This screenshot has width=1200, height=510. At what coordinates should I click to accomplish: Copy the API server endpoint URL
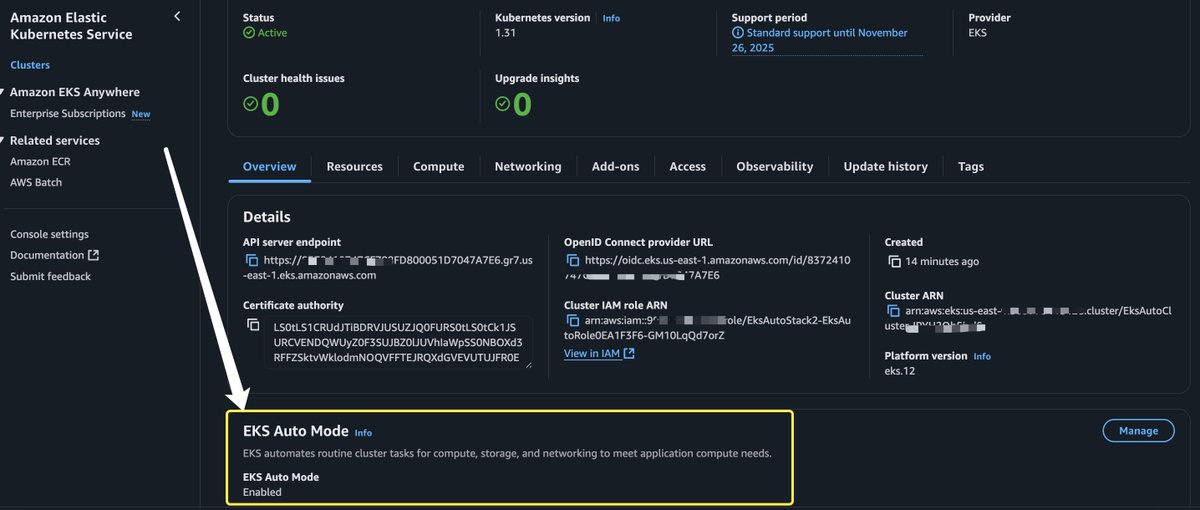click(252, 260)
